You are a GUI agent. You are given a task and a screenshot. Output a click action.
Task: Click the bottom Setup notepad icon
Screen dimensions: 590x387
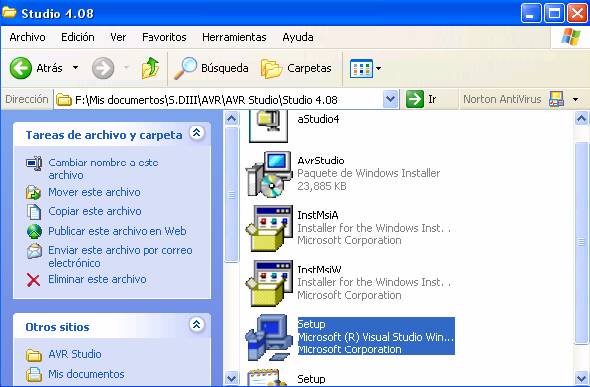point(268,377)
